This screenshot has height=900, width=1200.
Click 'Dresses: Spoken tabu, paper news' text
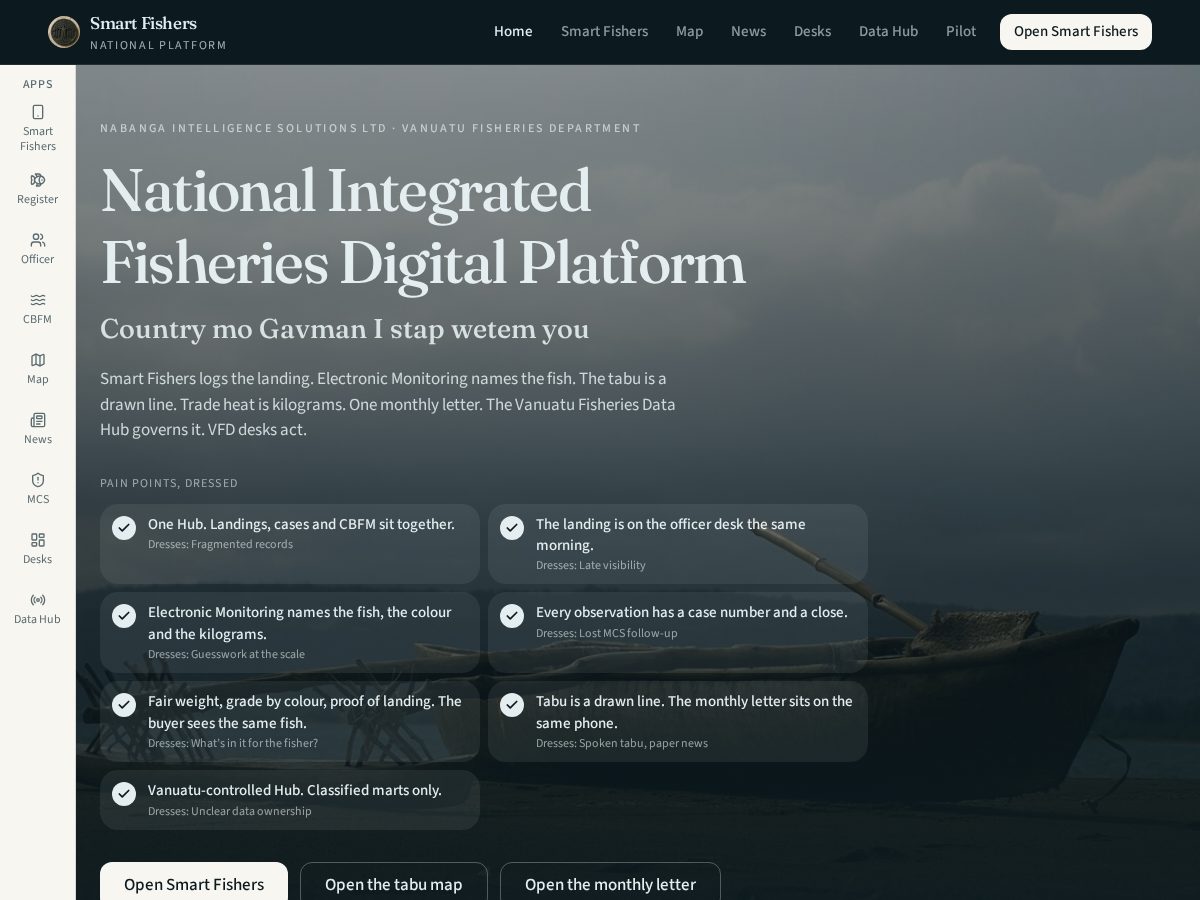622,744
